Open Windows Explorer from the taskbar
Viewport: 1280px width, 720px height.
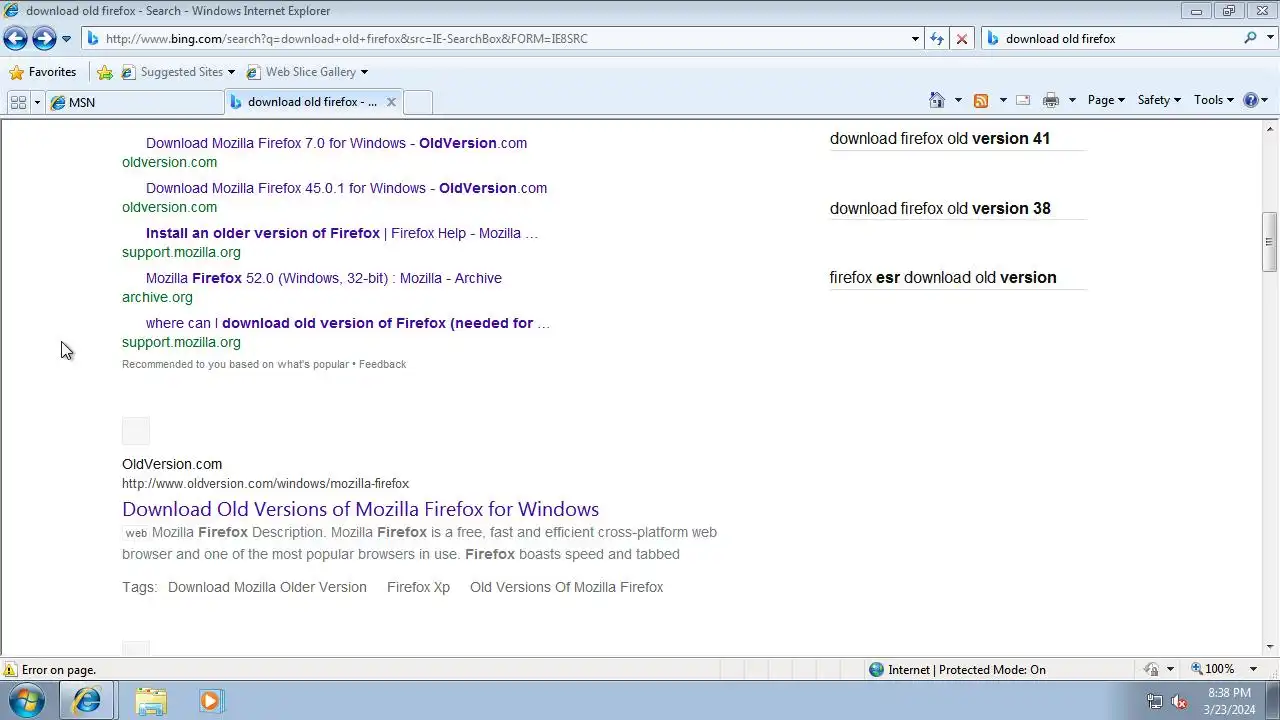(x=151, y=701)
